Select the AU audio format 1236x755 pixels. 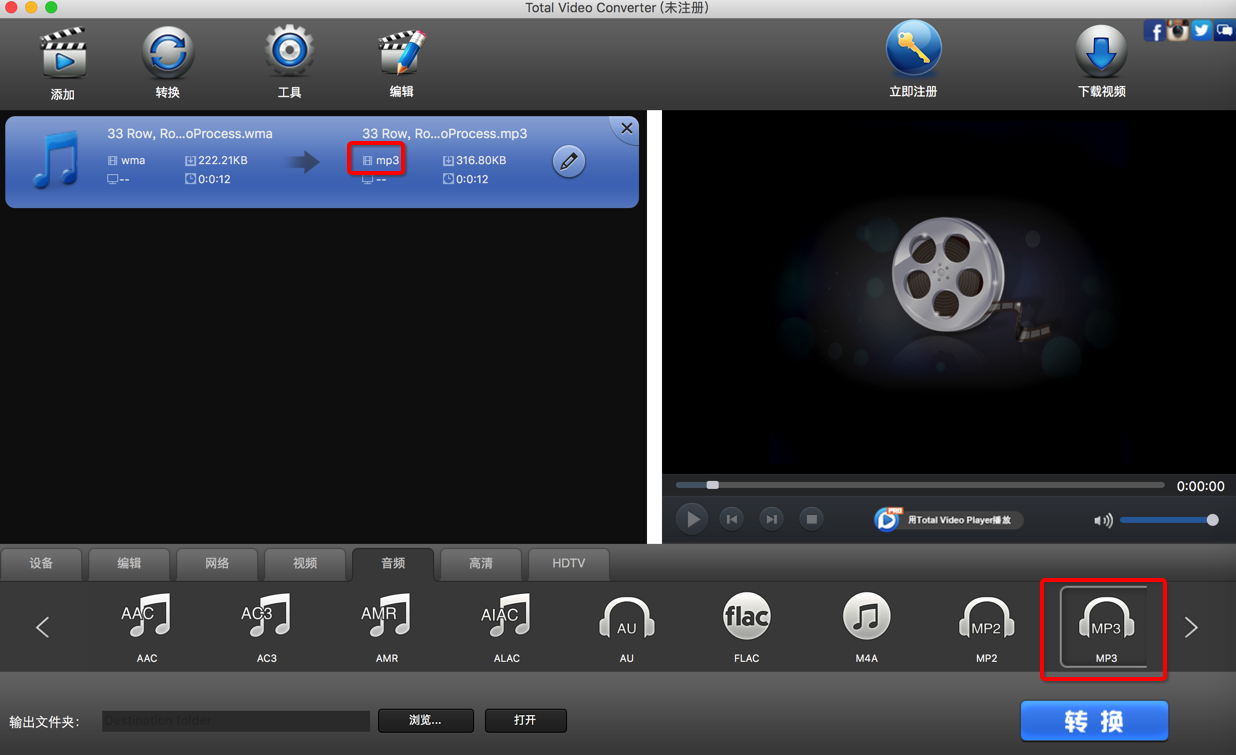pos(627,628)
